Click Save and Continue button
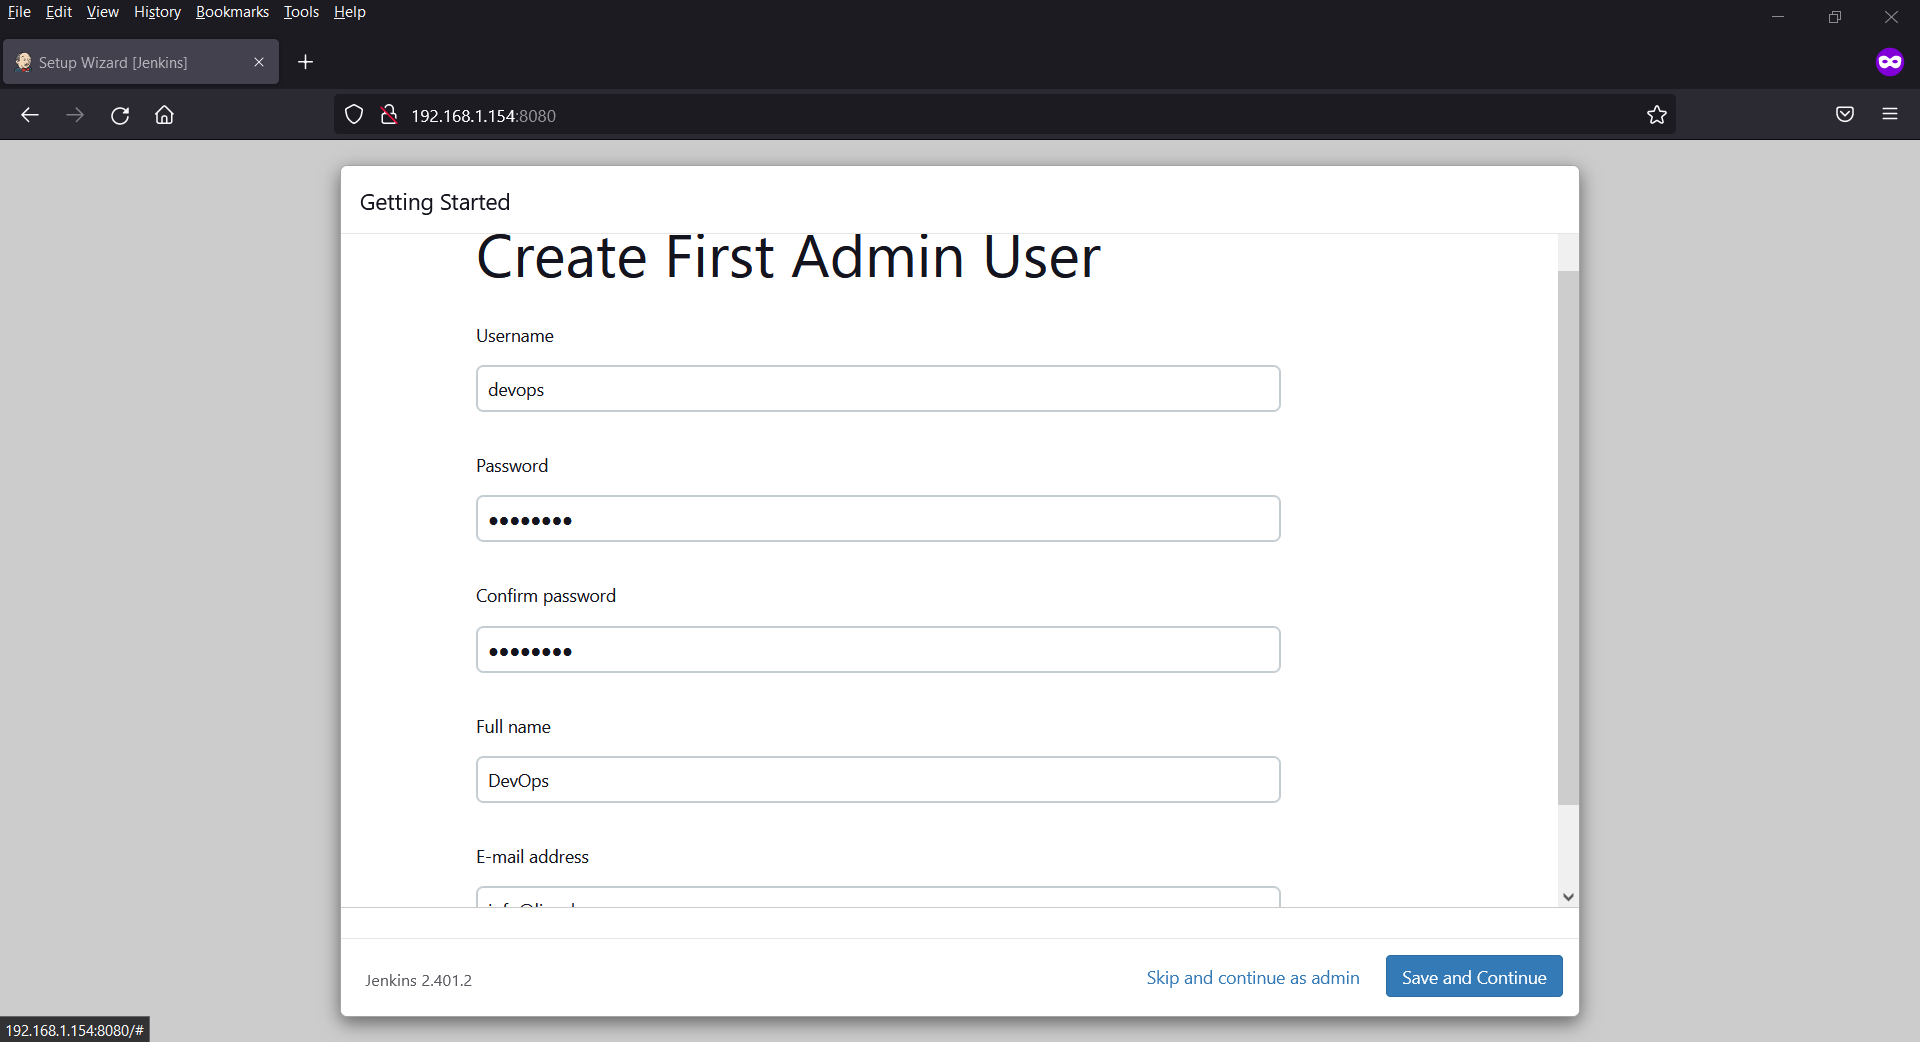Viewport: 1920px width, 1042px height. pos(1474,977)
